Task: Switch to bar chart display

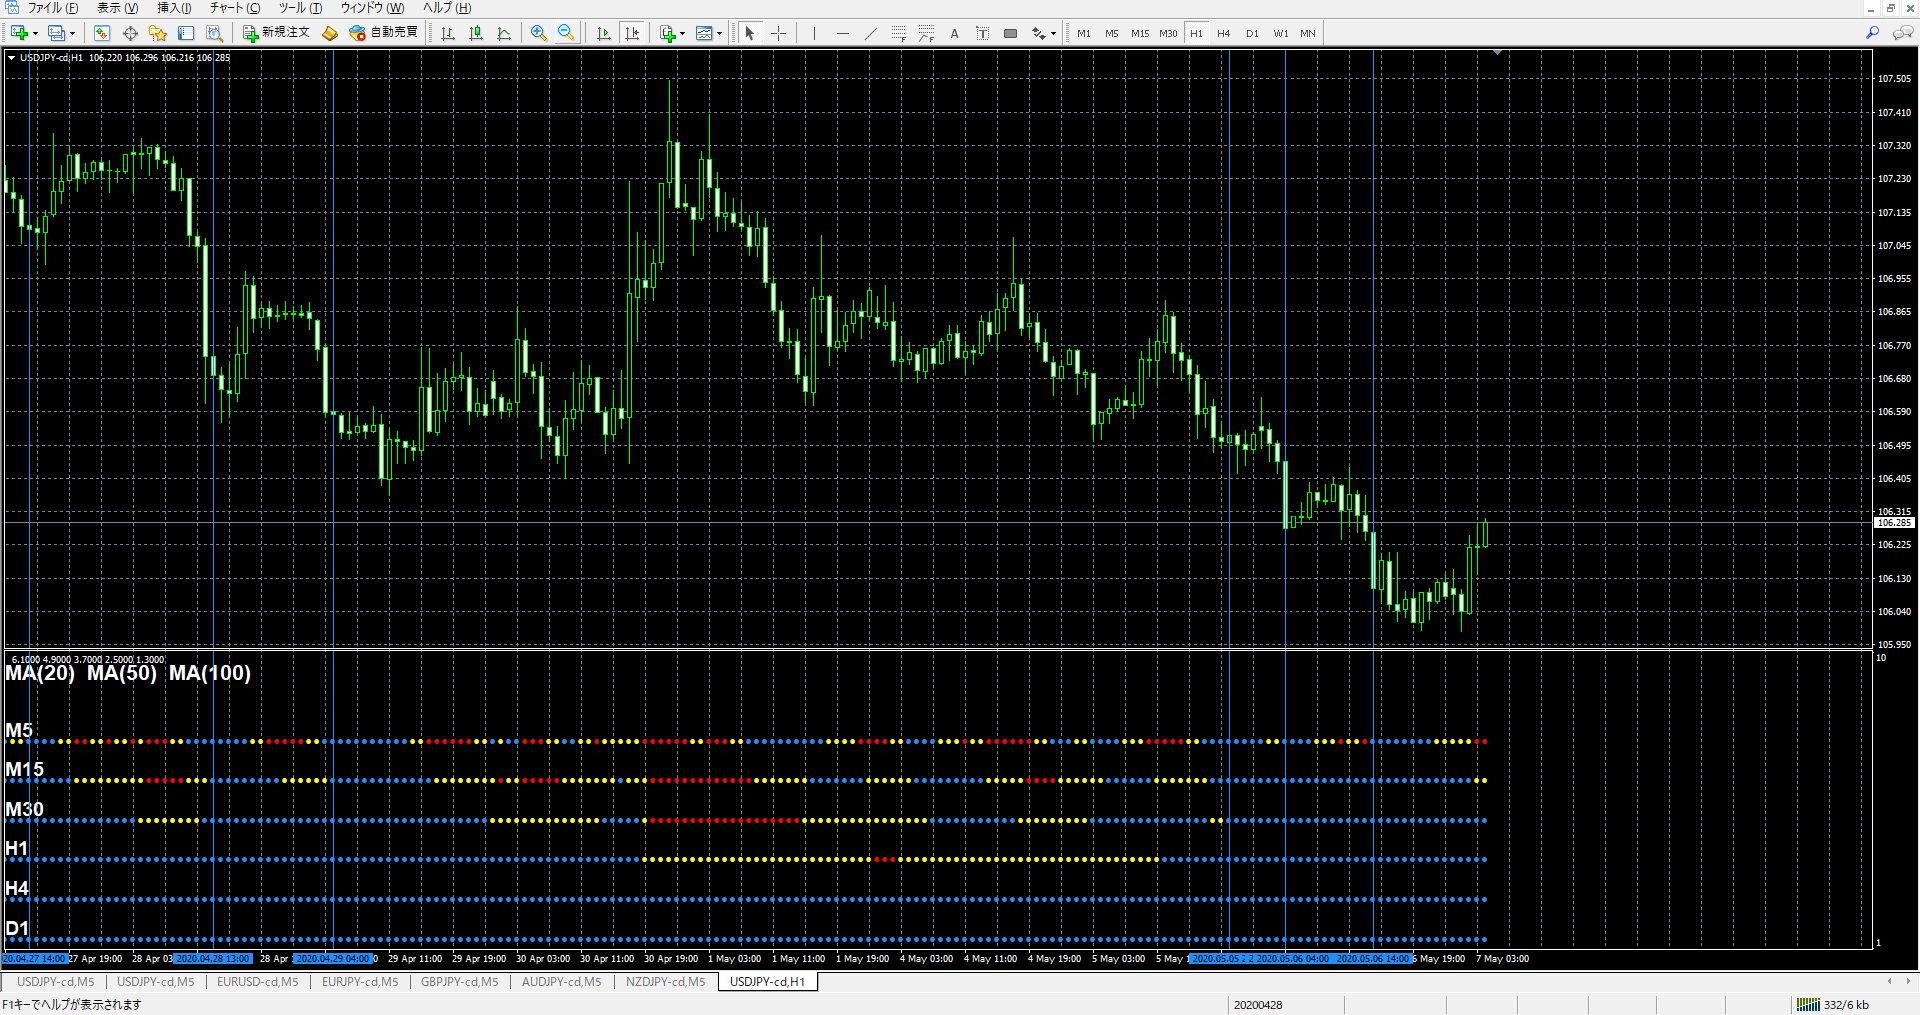Action: point(448,33)
